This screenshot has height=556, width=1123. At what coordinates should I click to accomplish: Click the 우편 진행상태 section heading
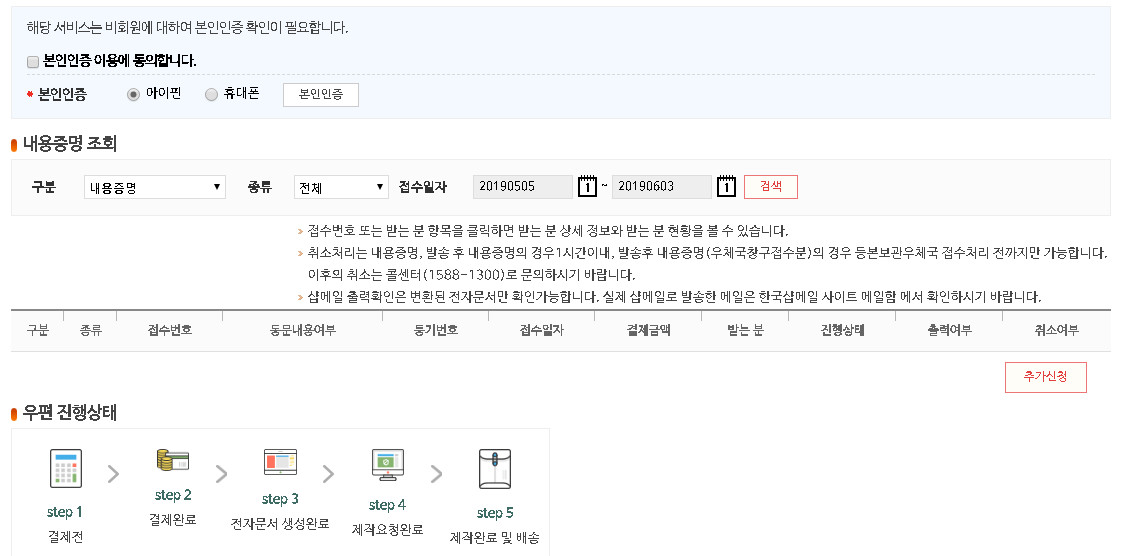pos(69,413)
